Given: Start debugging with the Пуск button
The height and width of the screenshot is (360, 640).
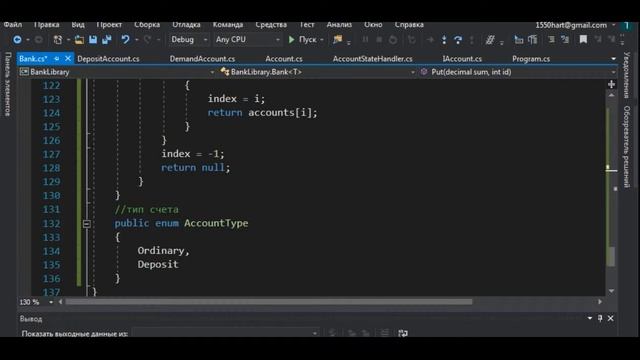Looking at the screenshot, I should tap(302, 40).
